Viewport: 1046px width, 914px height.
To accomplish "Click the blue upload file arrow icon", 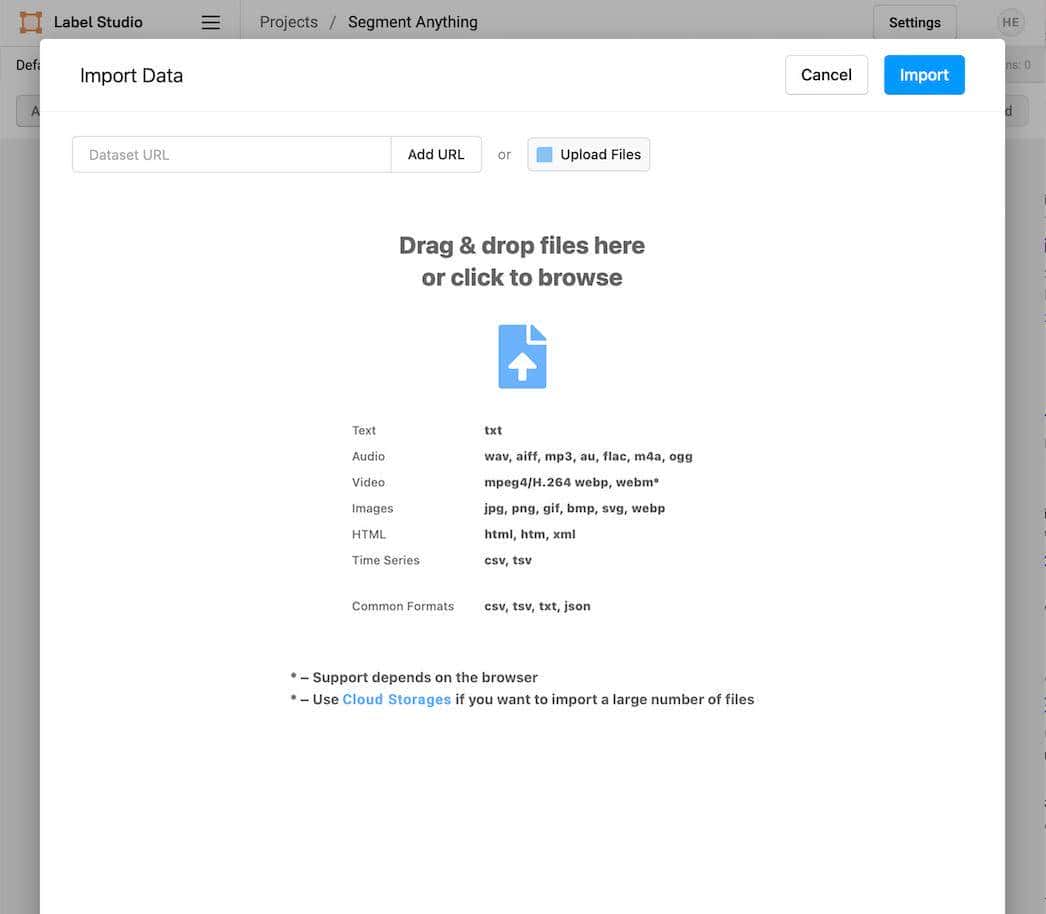I will (x=522, y=357).
